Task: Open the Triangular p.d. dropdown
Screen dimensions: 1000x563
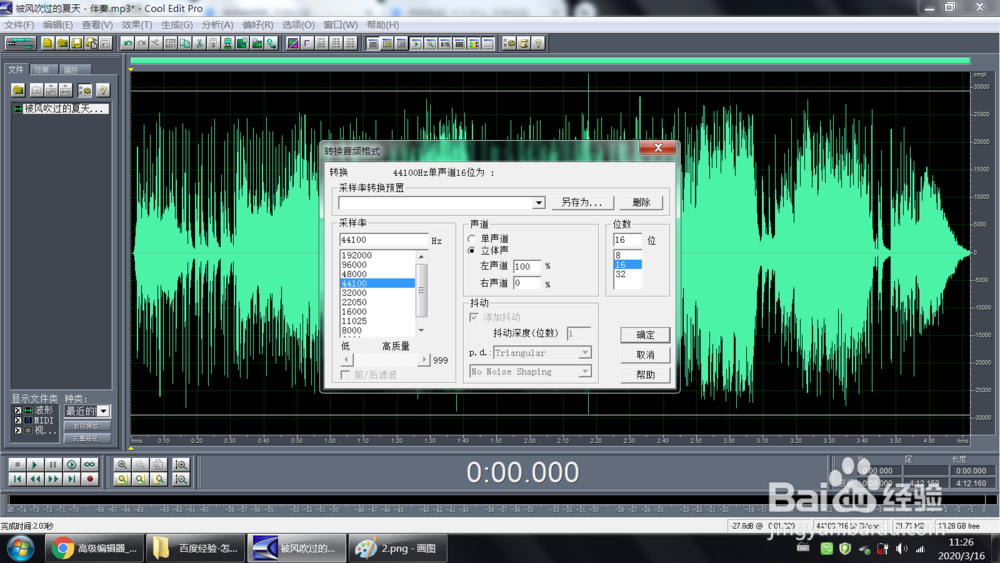Action: click(x=585, y=353)
